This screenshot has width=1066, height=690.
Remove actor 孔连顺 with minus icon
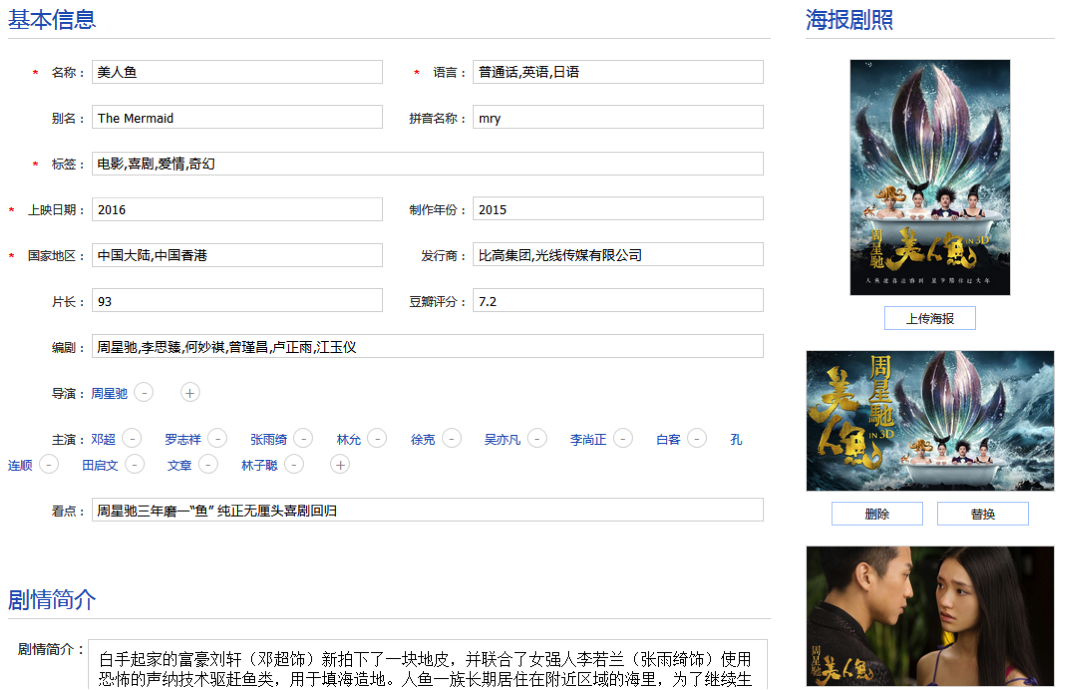[x=49, y=465]
